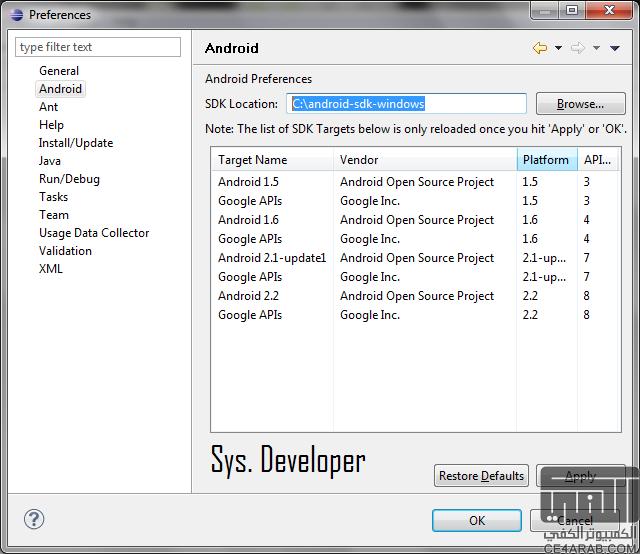Open the back history dropdown arrow
Screen dimensions: 640x554
(x=558, y=48)
